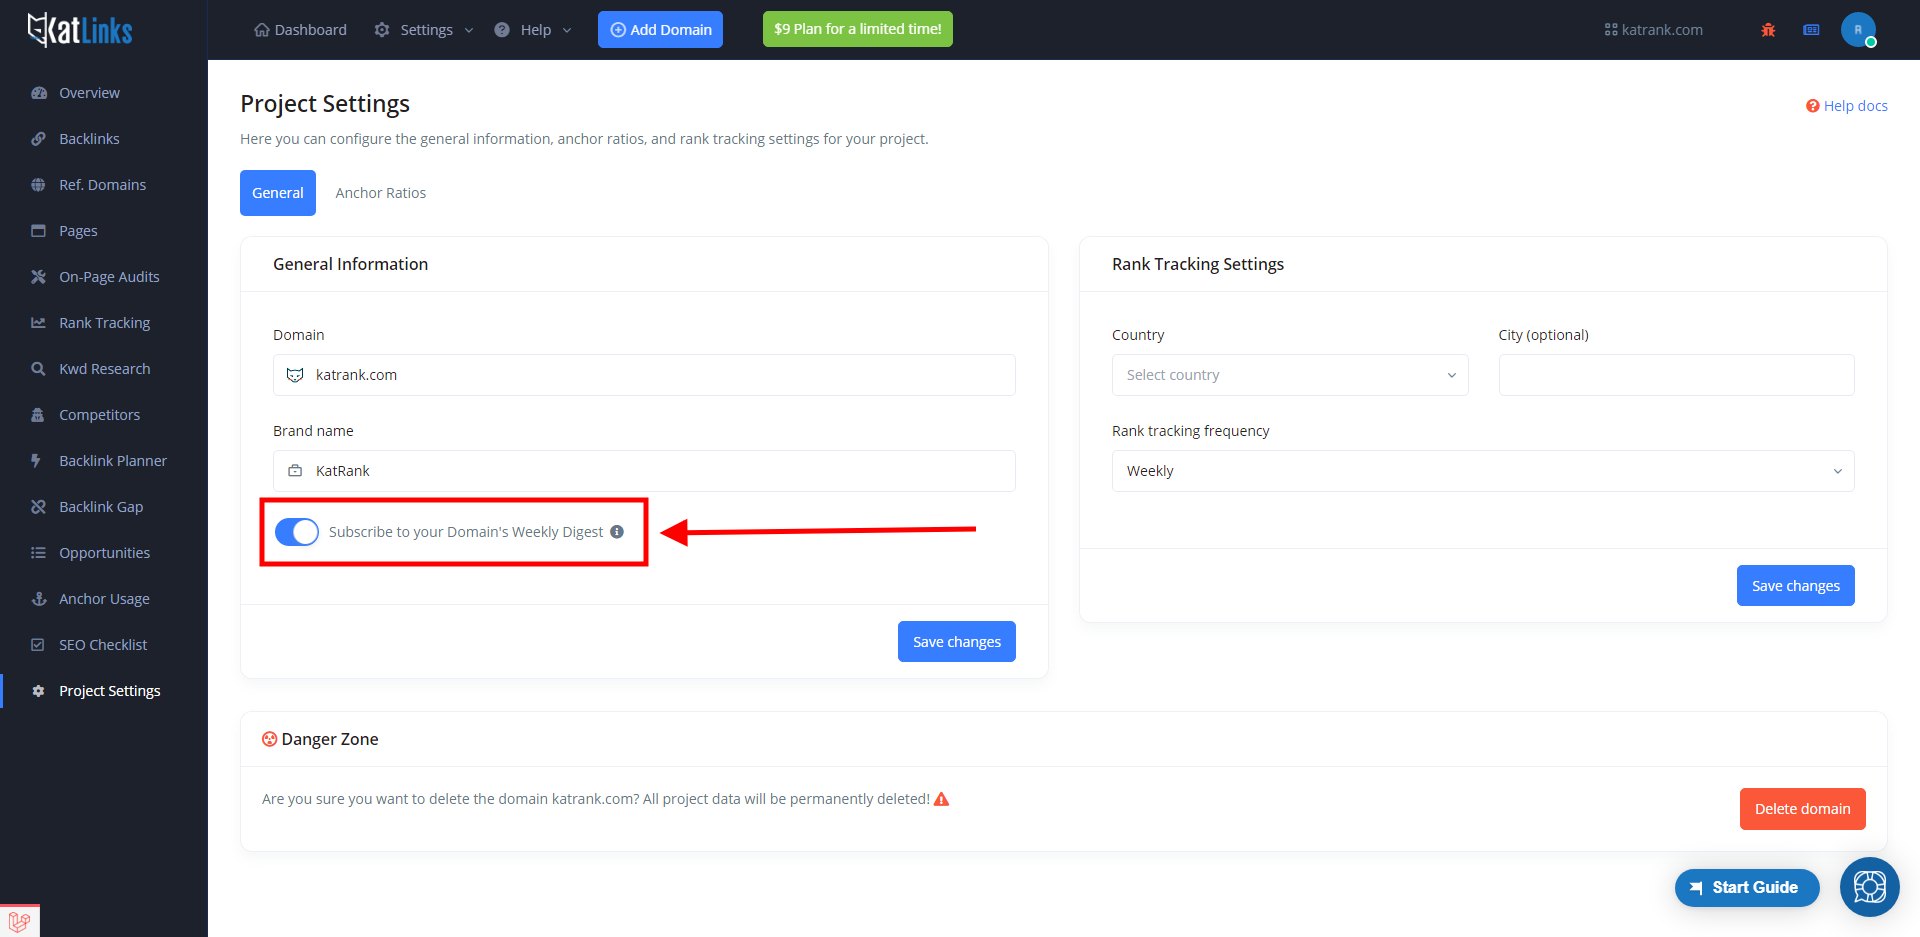This screenshot has width=1920, height=937.
Task: Go to Rank Tracking in sidebar
Action: [104, 323]
